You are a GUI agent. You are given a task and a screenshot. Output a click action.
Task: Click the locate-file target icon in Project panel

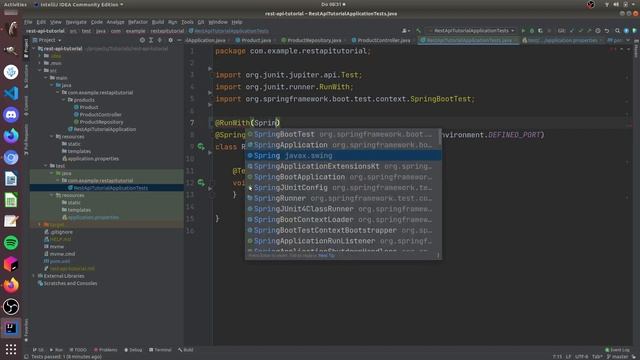pos(142,40)
